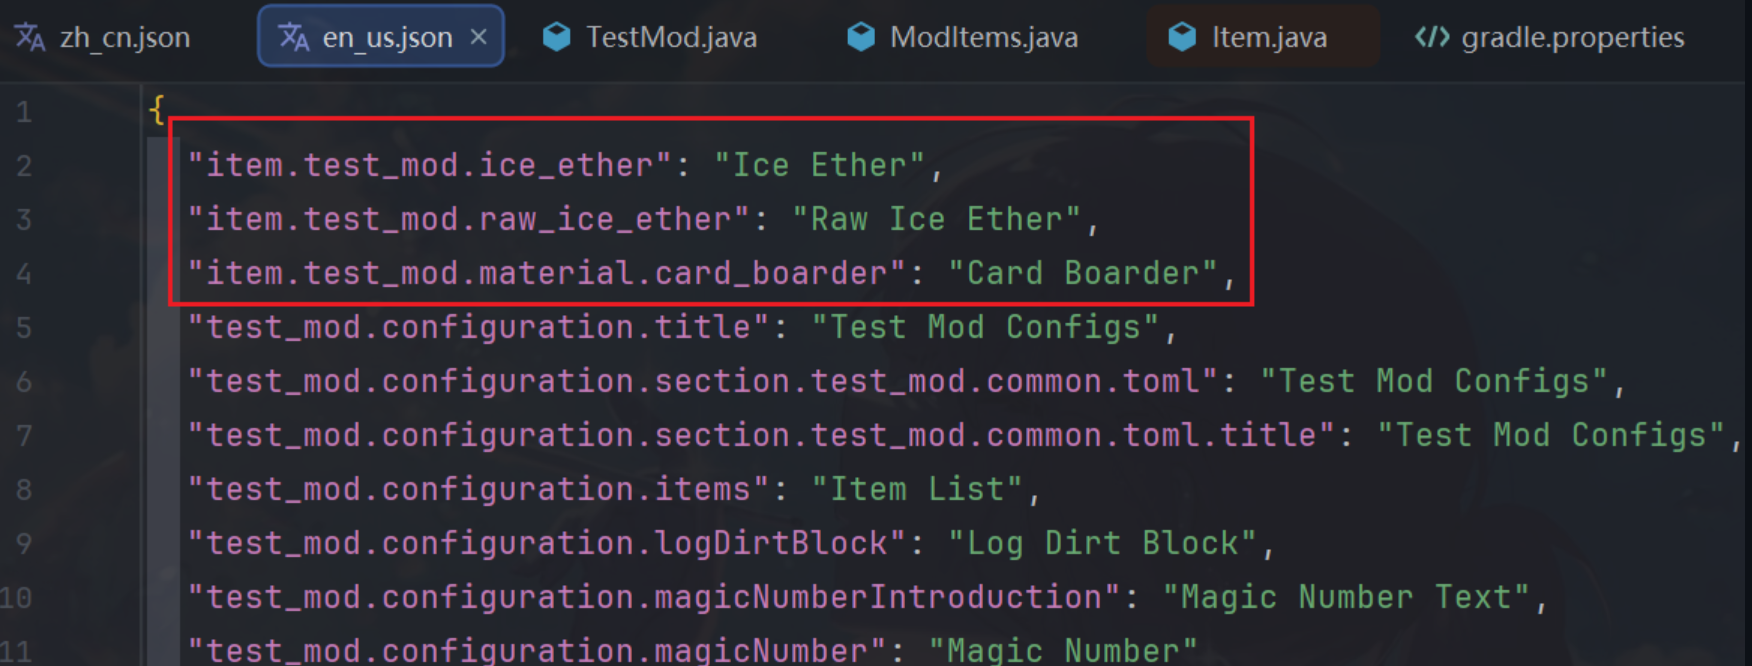This screenshot has width=1752, height=666.
Task: Open the ModItems.java tab
Action: (x=962, y=37)
